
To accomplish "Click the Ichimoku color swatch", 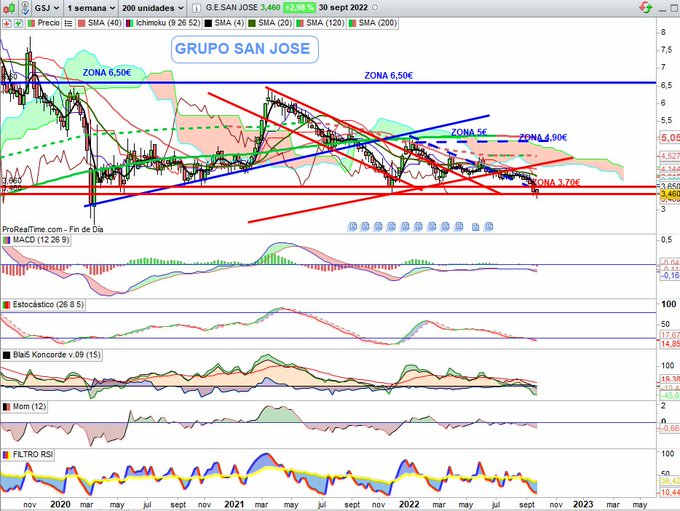I will click(x=129, y=23).
